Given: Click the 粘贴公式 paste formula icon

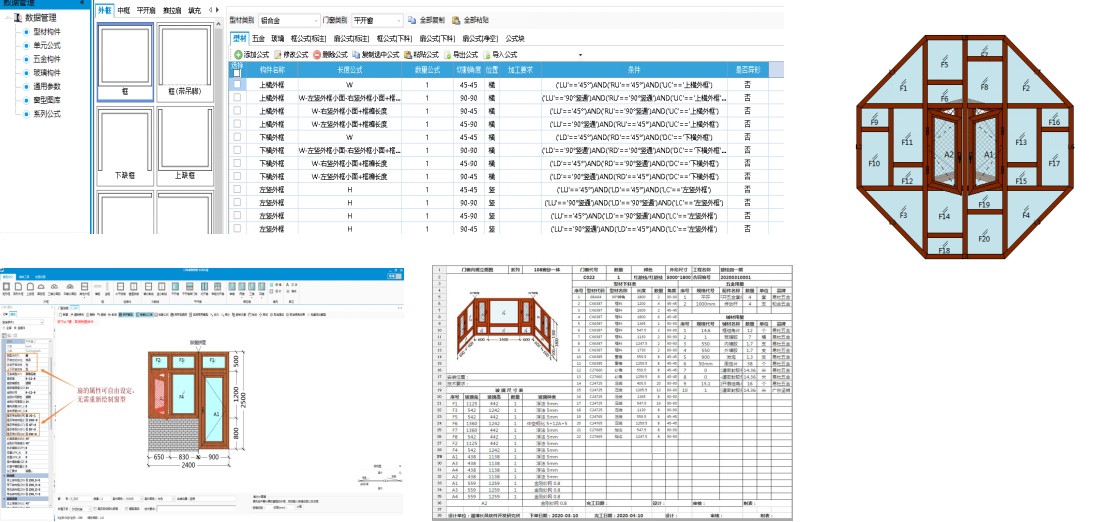Looking at the screenshot, I should [x=408, y=54].
